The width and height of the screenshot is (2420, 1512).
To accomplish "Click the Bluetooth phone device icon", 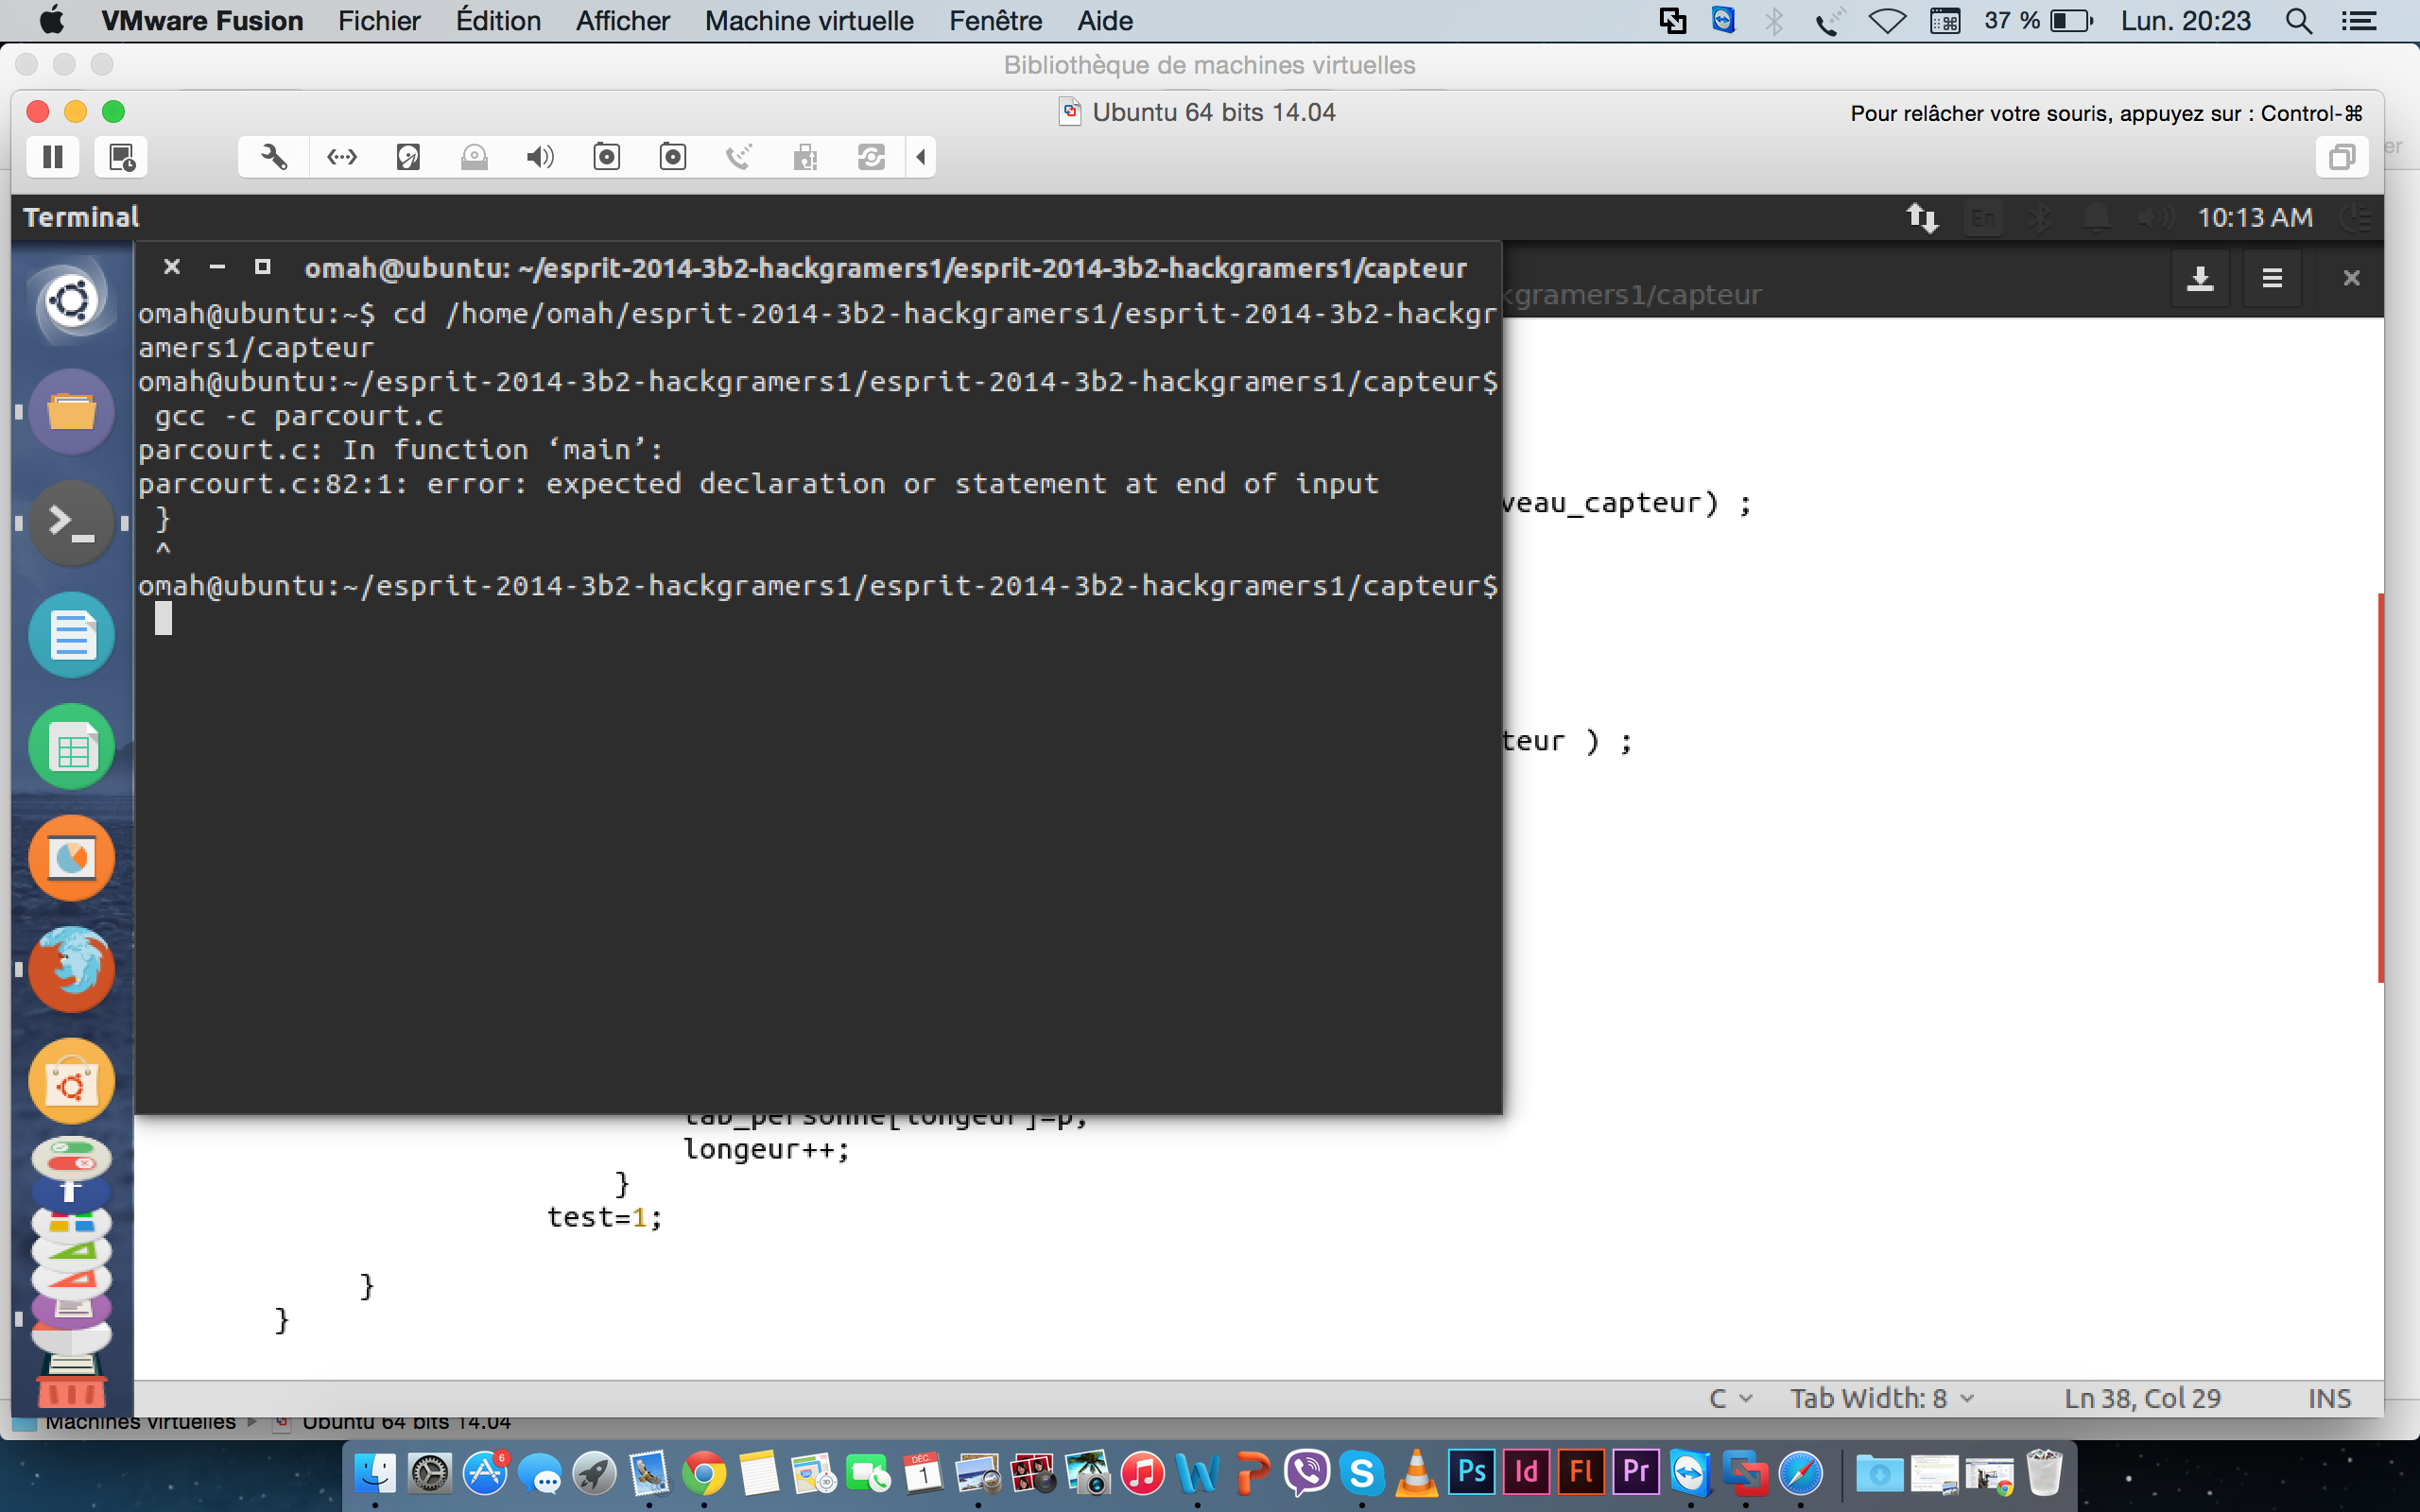I will (x=739, y=157).
